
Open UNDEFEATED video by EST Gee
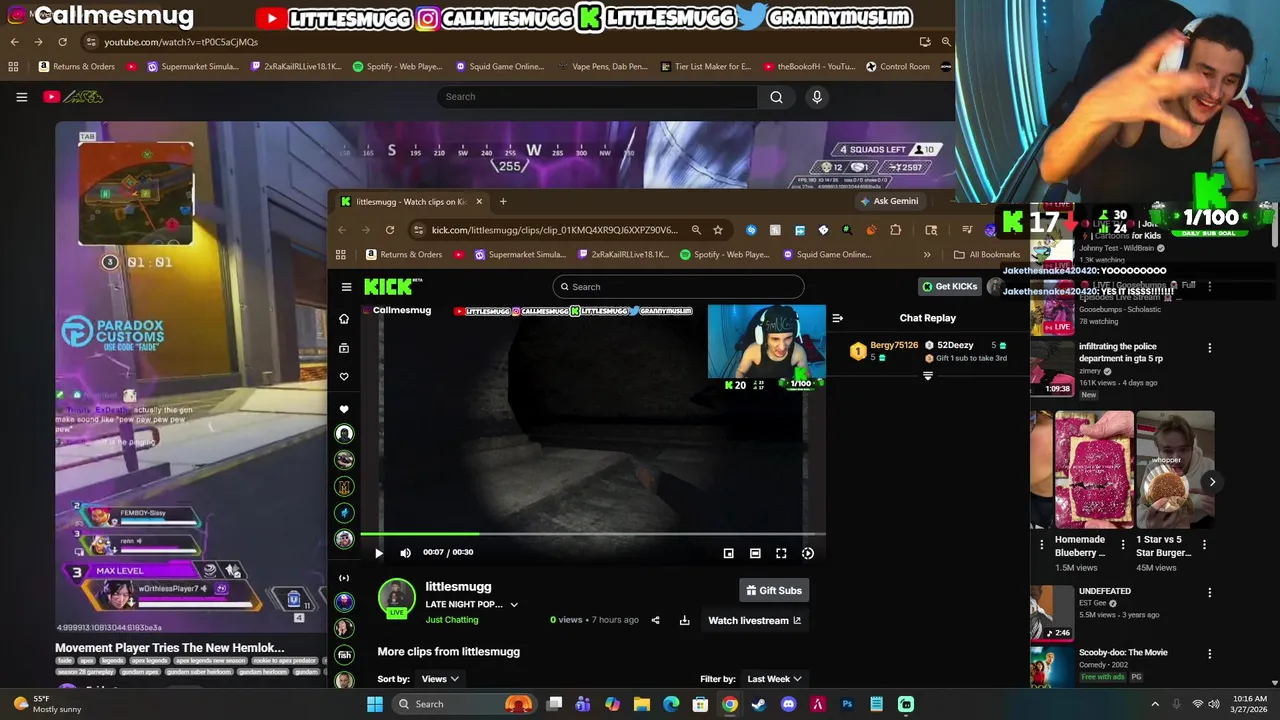click(1105, 591)
